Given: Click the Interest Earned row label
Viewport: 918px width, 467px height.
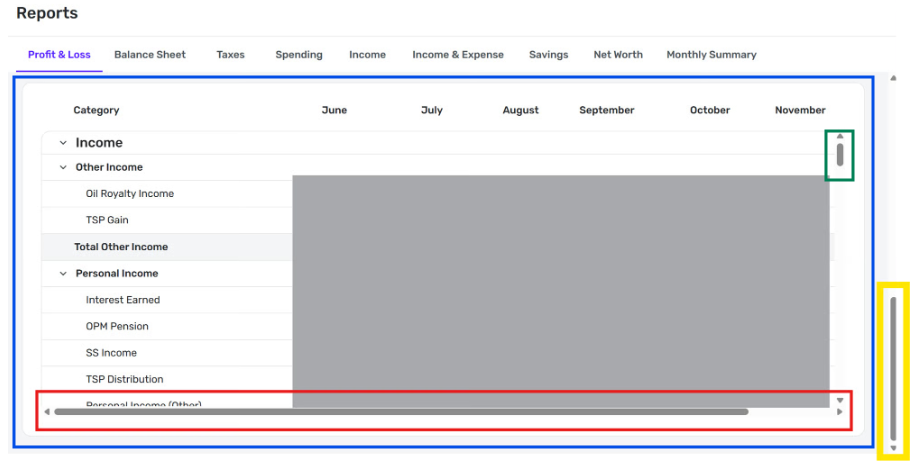Looking at the screenshot, I should click(123, 300).
